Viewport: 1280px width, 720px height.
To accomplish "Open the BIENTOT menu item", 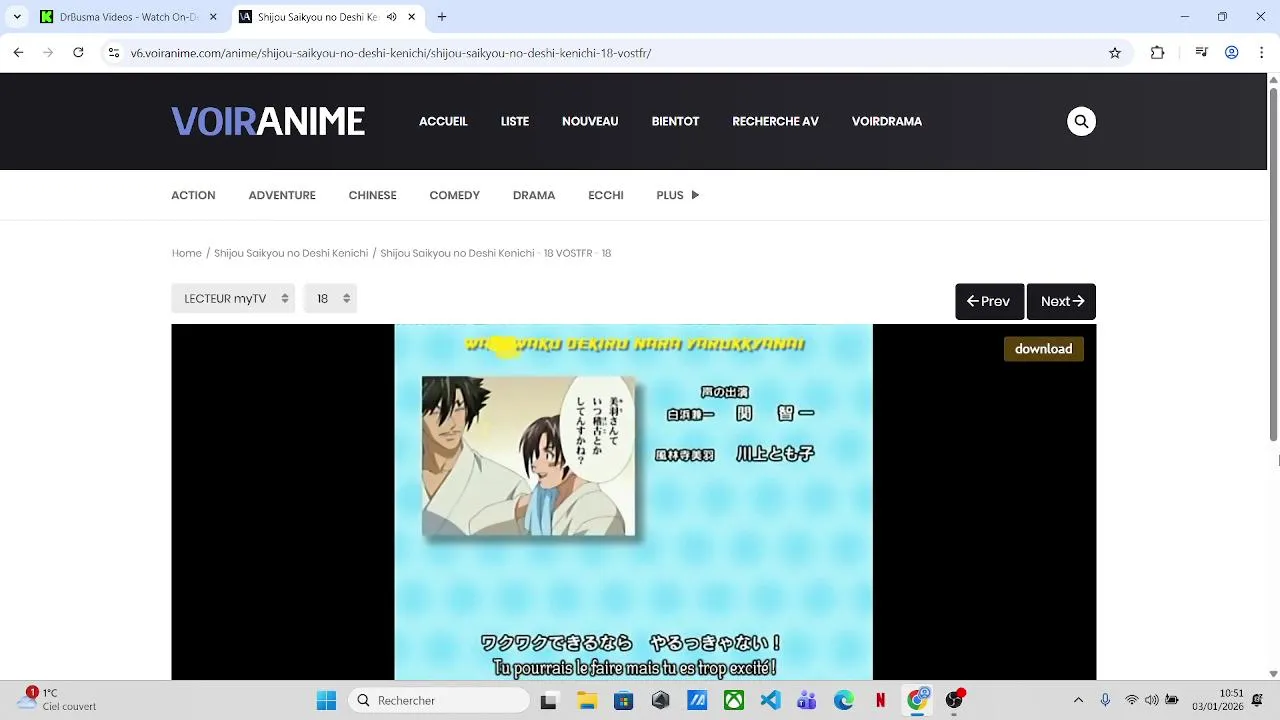I will tap(675, 121).
